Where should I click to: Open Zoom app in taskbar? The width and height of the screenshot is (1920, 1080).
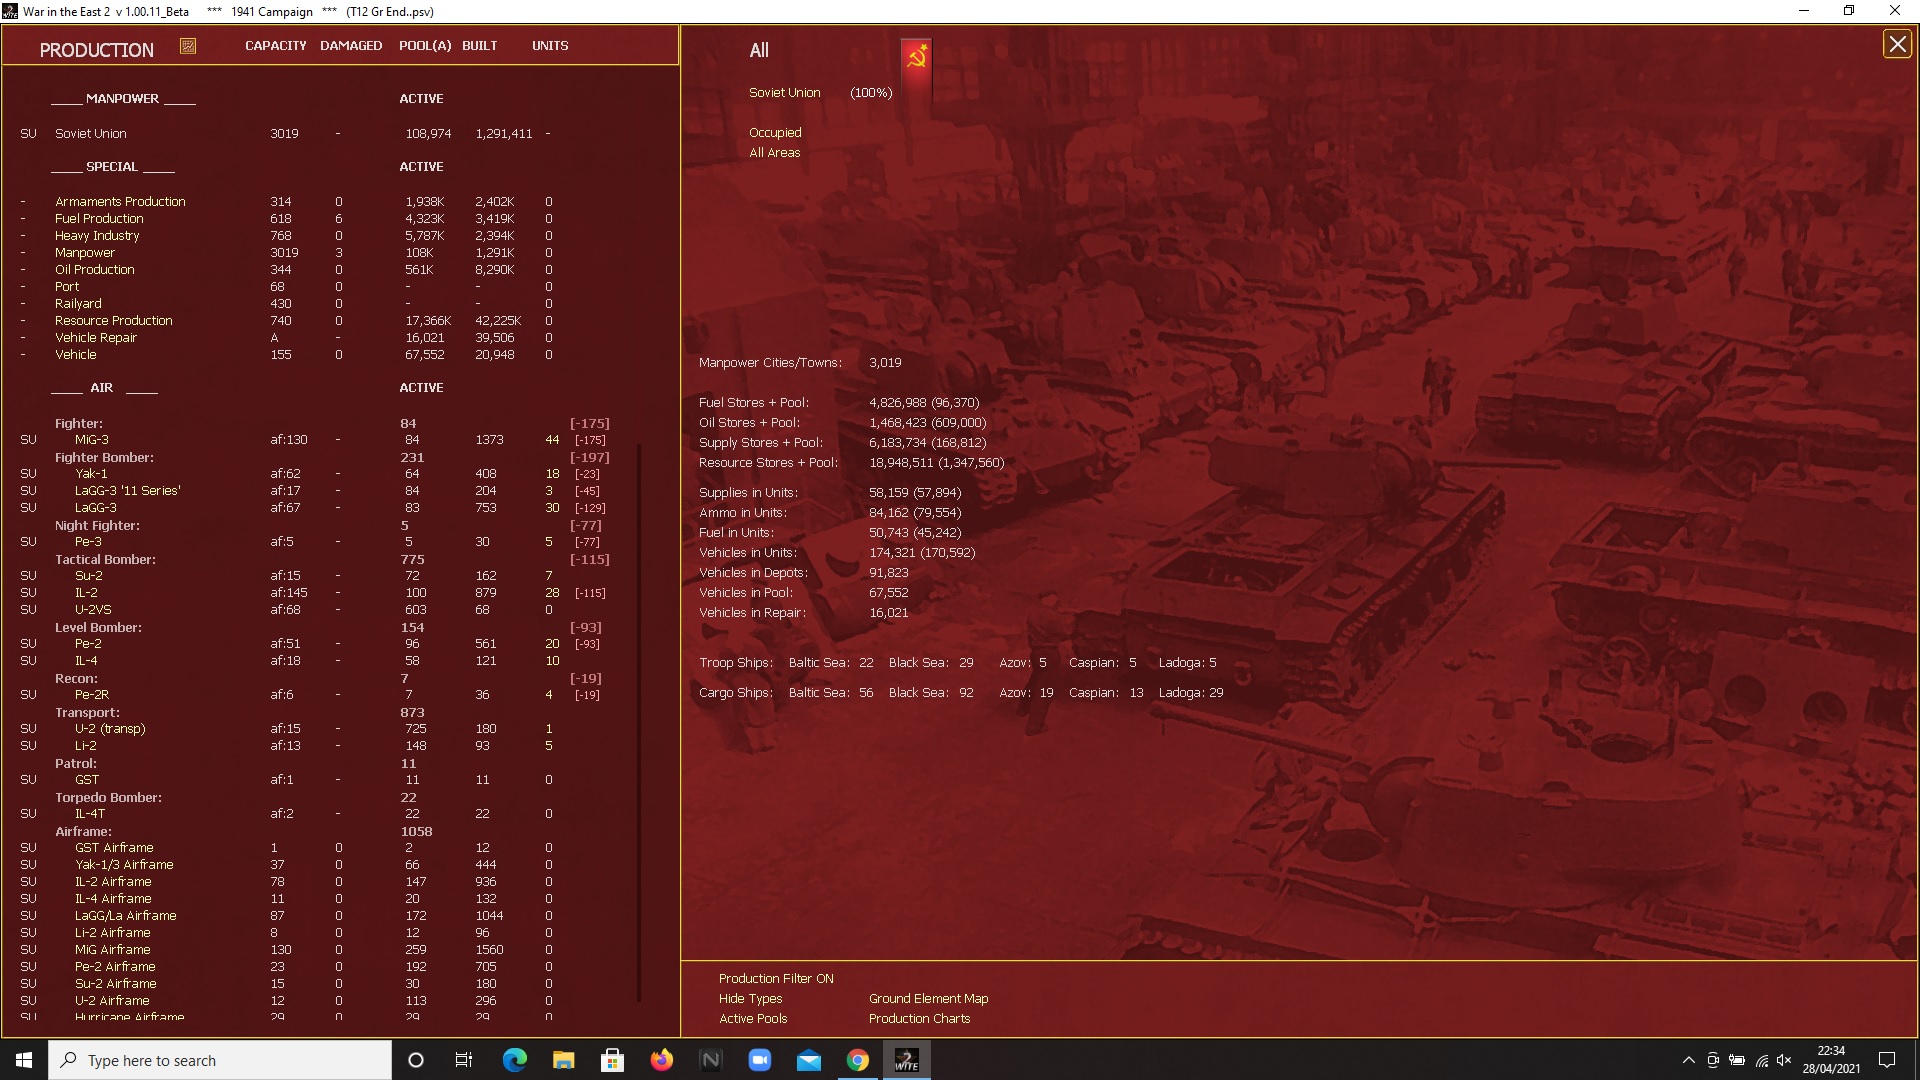tap(759, 1060)
